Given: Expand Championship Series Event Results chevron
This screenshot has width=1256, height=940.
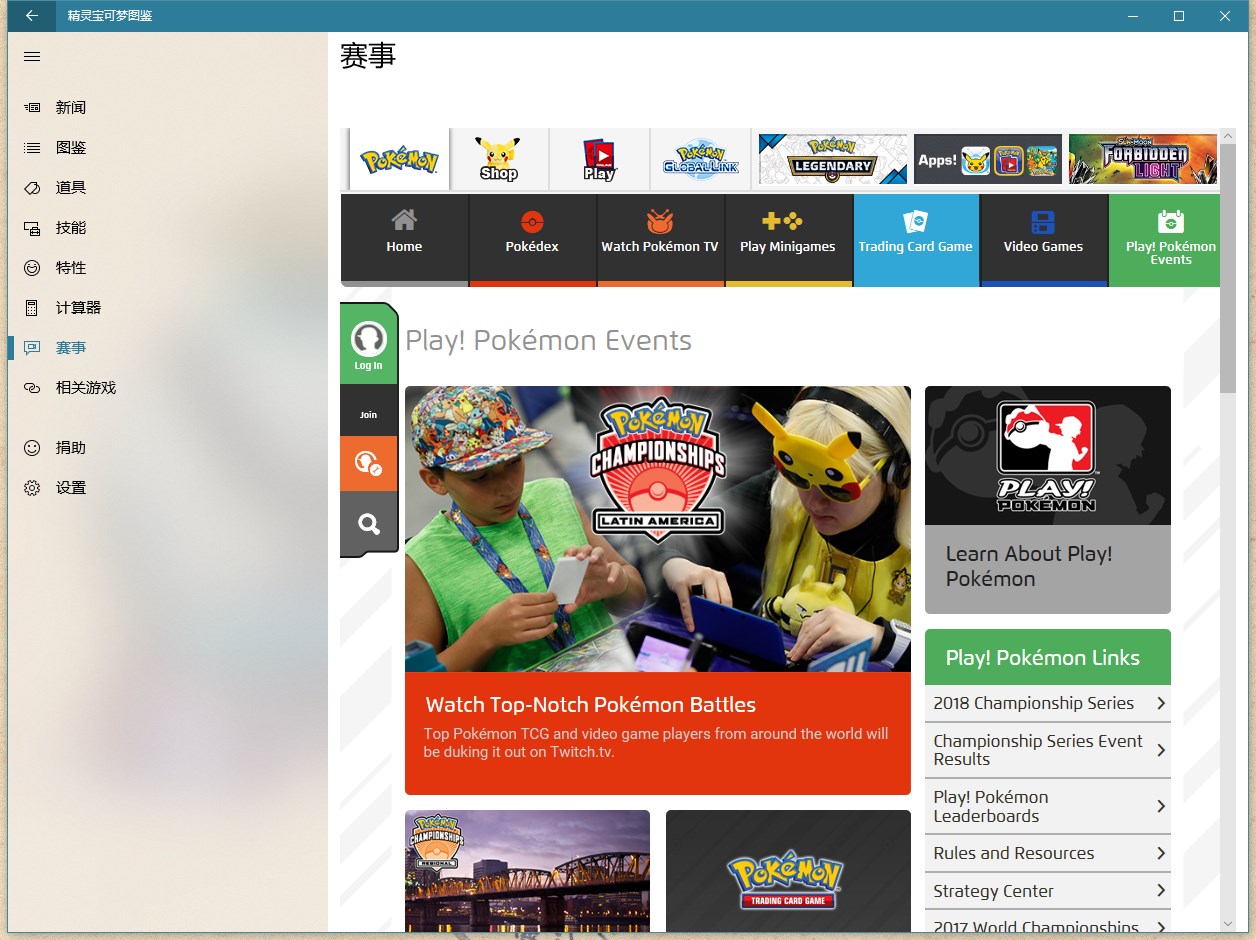Looking at the screenshot, I should 1160,750.
